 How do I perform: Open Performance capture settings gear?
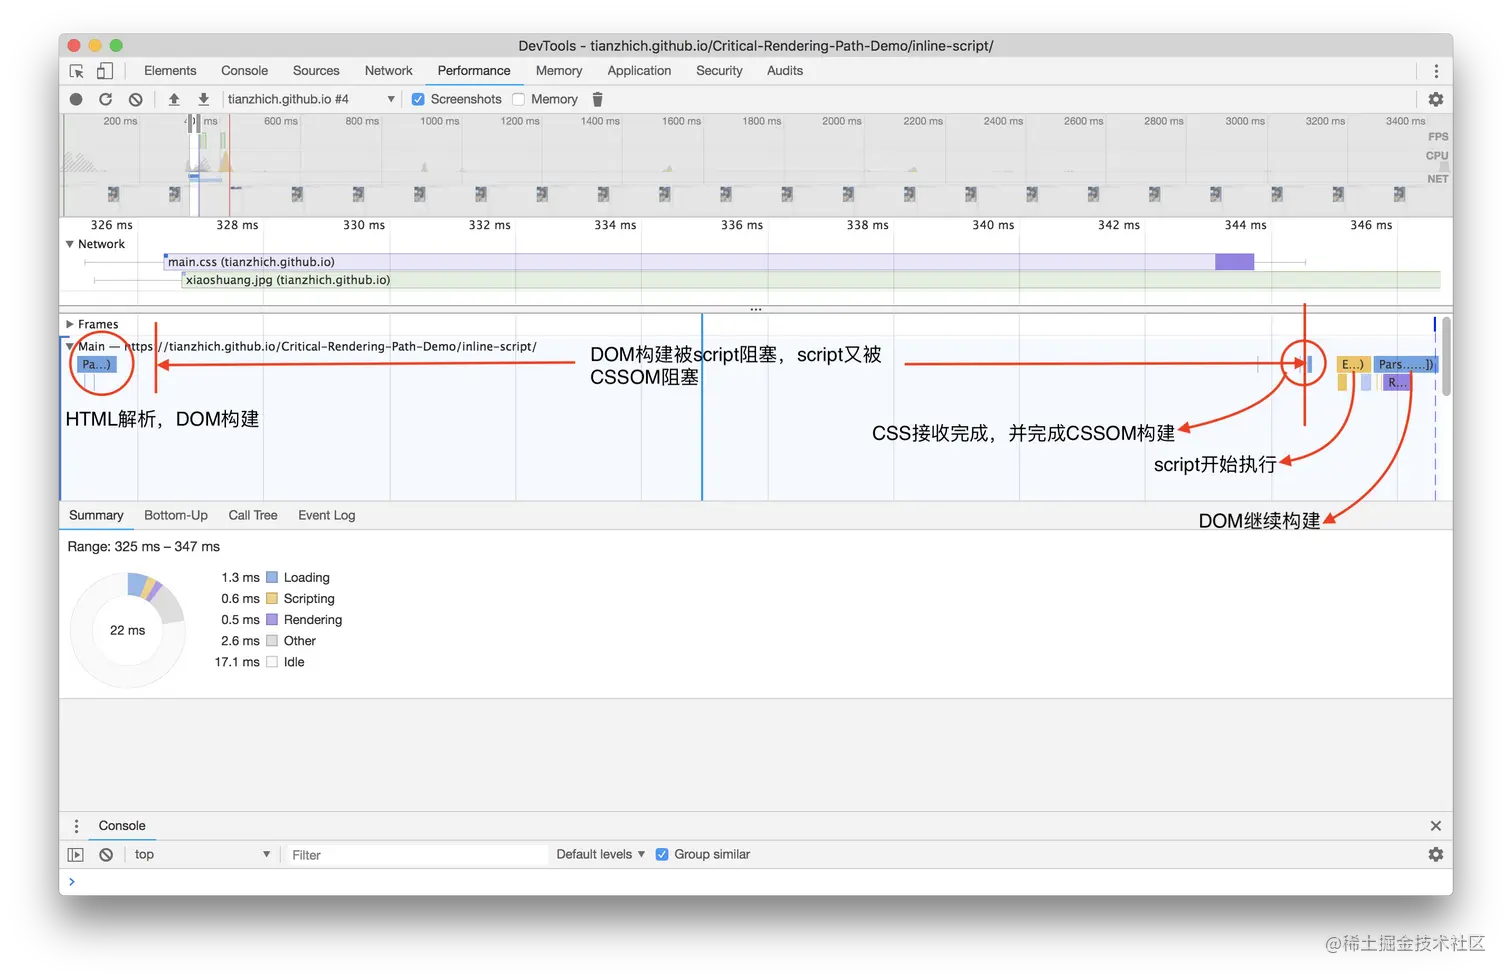(1436, 99)
